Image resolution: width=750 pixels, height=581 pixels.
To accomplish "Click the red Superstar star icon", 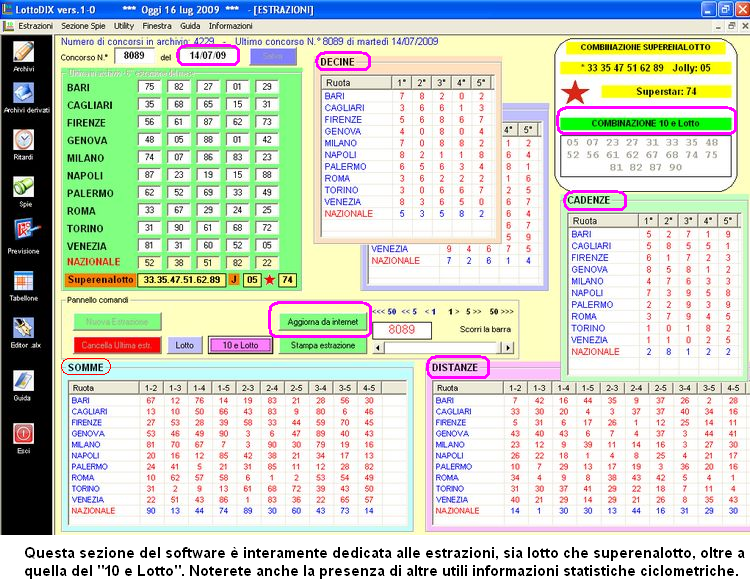I will (x=575, y=92).
